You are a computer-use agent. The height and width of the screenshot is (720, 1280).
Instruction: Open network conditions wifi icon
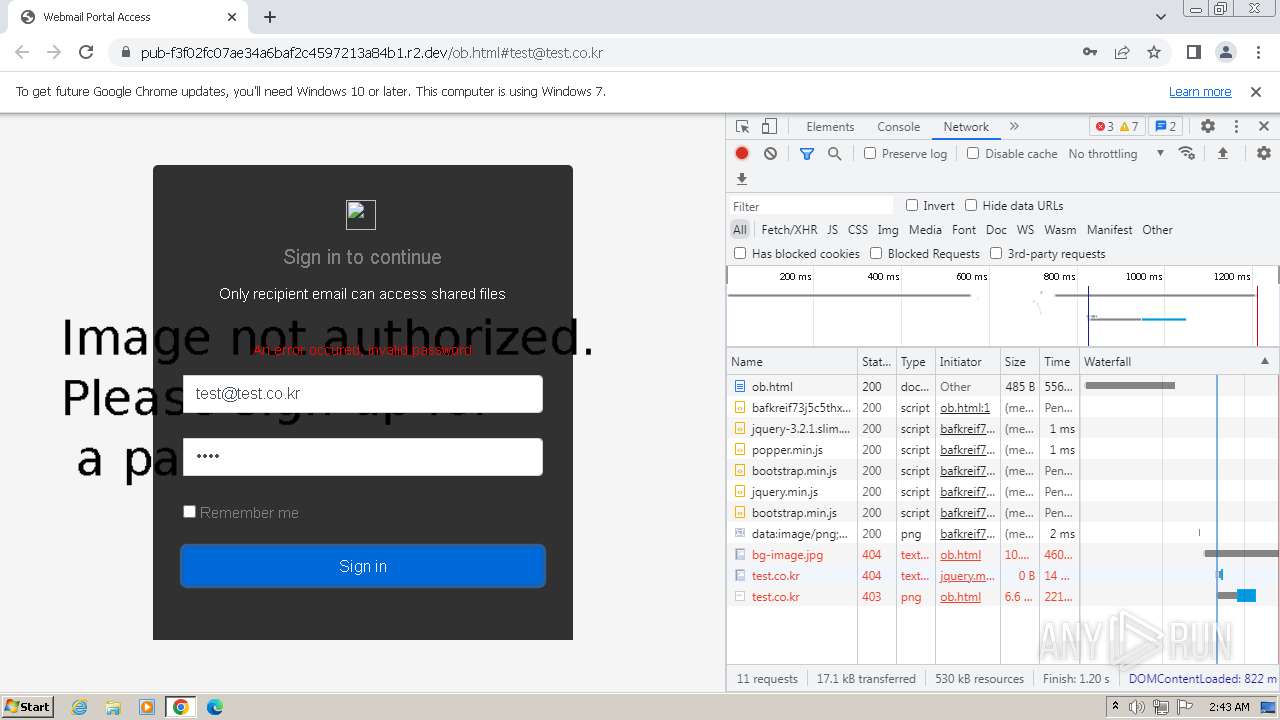1187,153
